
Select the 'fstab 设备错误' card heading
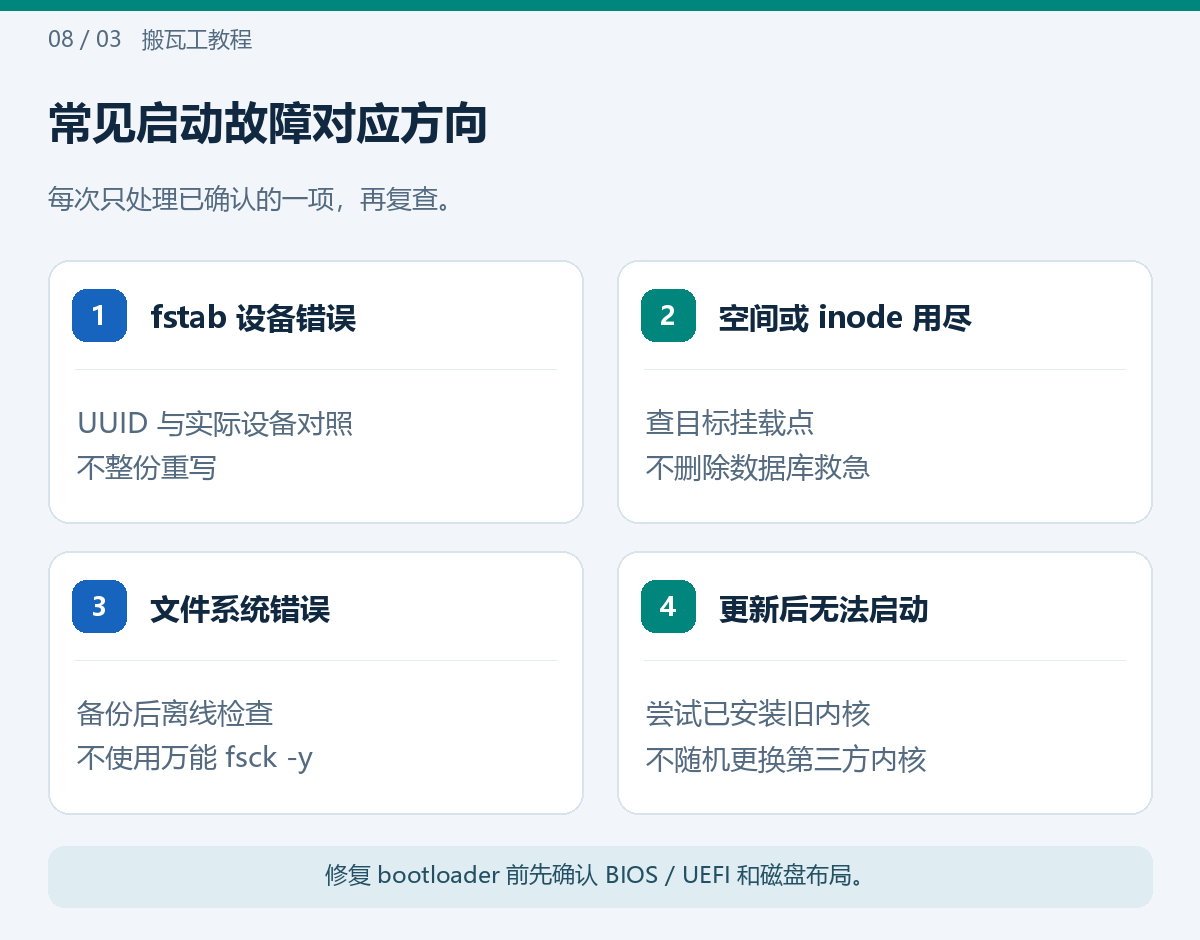coord(253,318)
